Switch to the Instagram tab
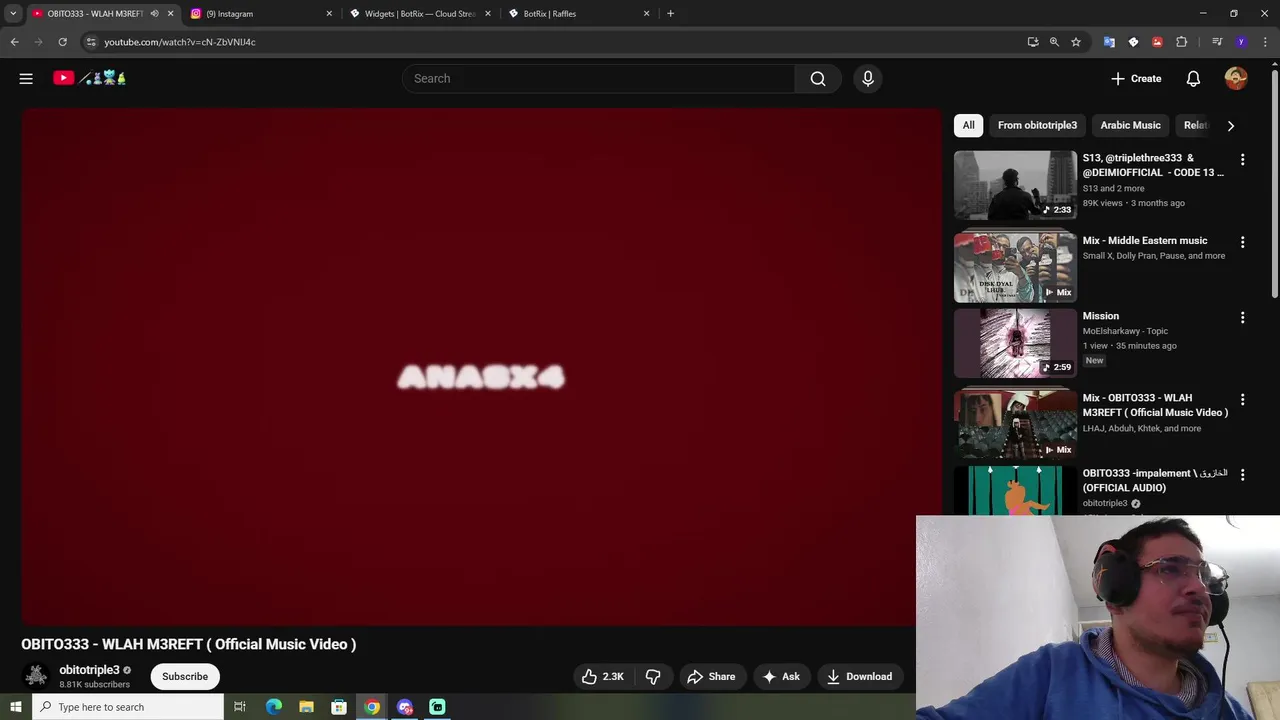 coord(260,14)
